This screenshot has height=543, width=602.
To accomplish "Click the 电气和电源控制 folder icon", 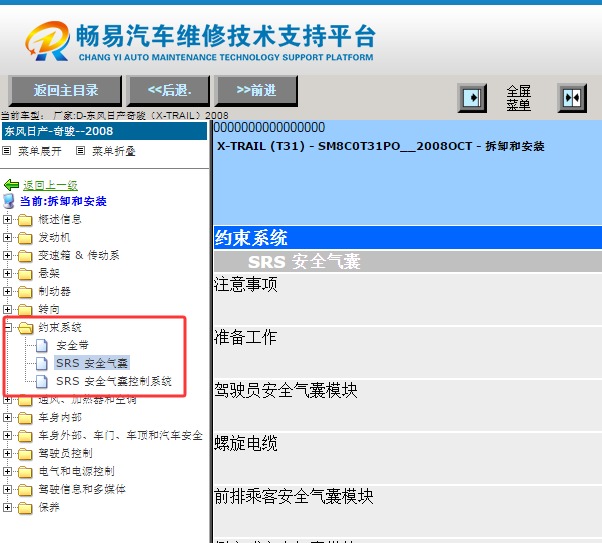I will pos(25,472).
